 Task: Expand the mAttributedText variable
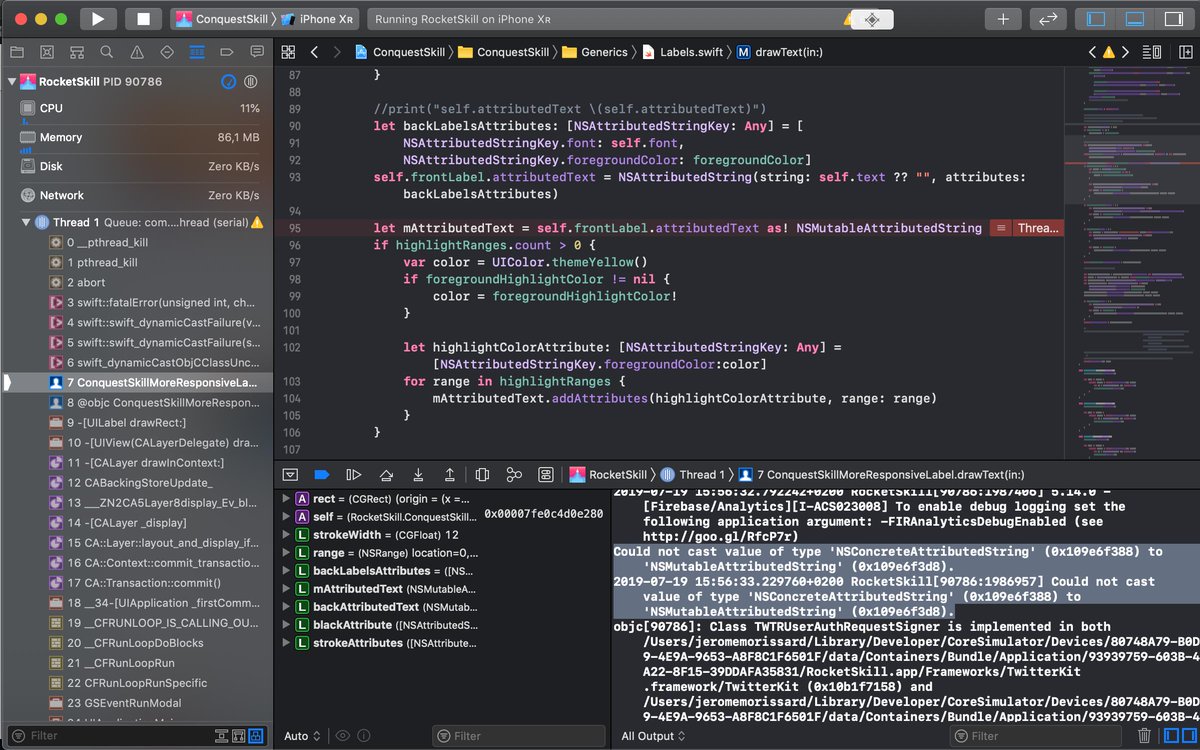click(x=286, y=588)
